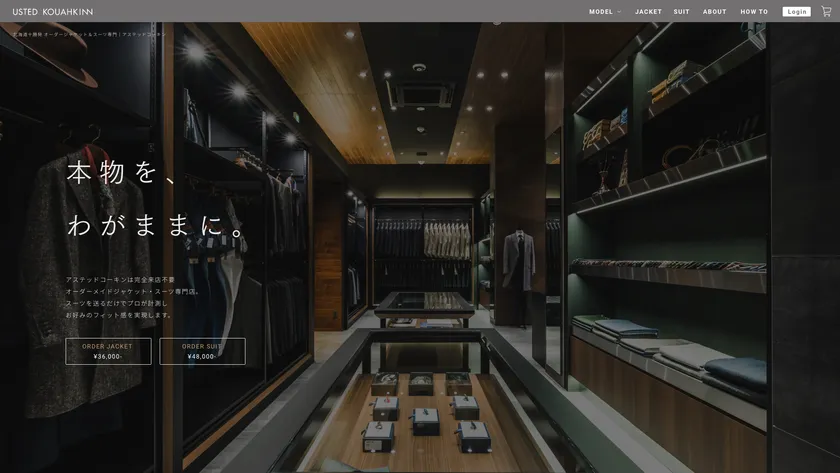Click the Login button
The height and width of the screenshot is (473, 840).
tap(797, 11)
